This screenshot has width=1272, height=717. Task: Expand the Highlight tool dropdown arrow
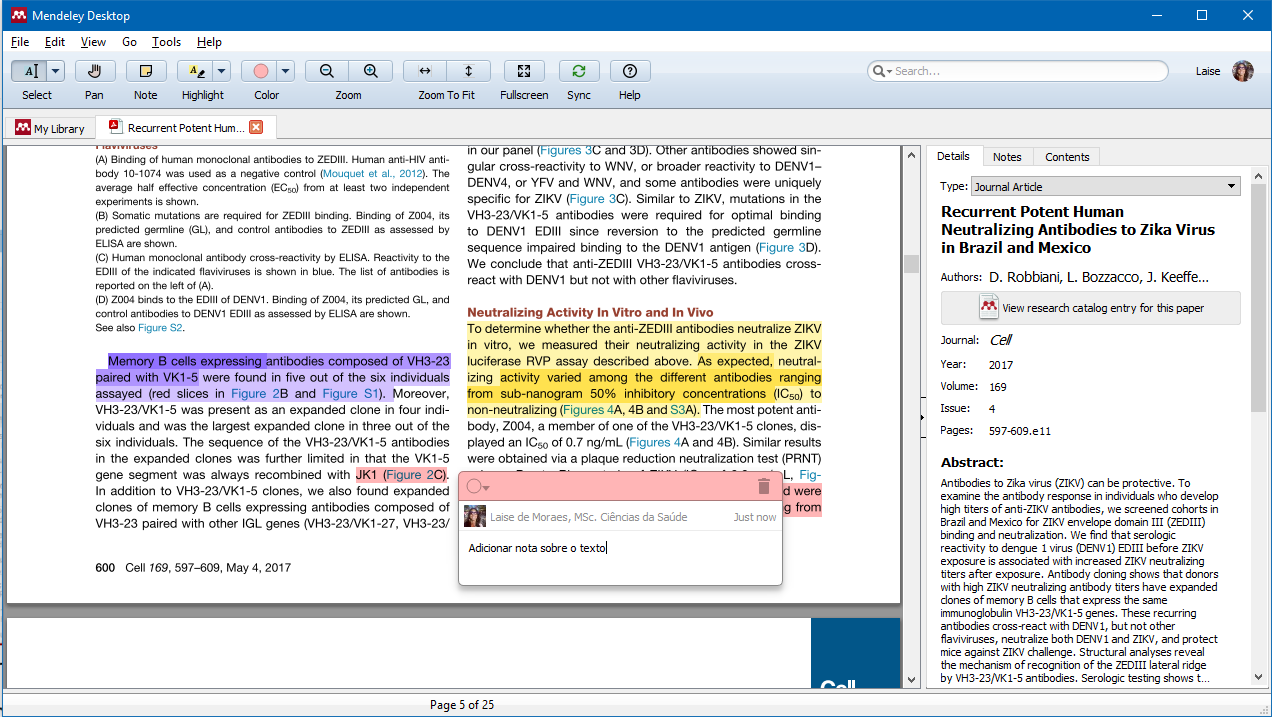pyautogui.click(x=221, y=71)
